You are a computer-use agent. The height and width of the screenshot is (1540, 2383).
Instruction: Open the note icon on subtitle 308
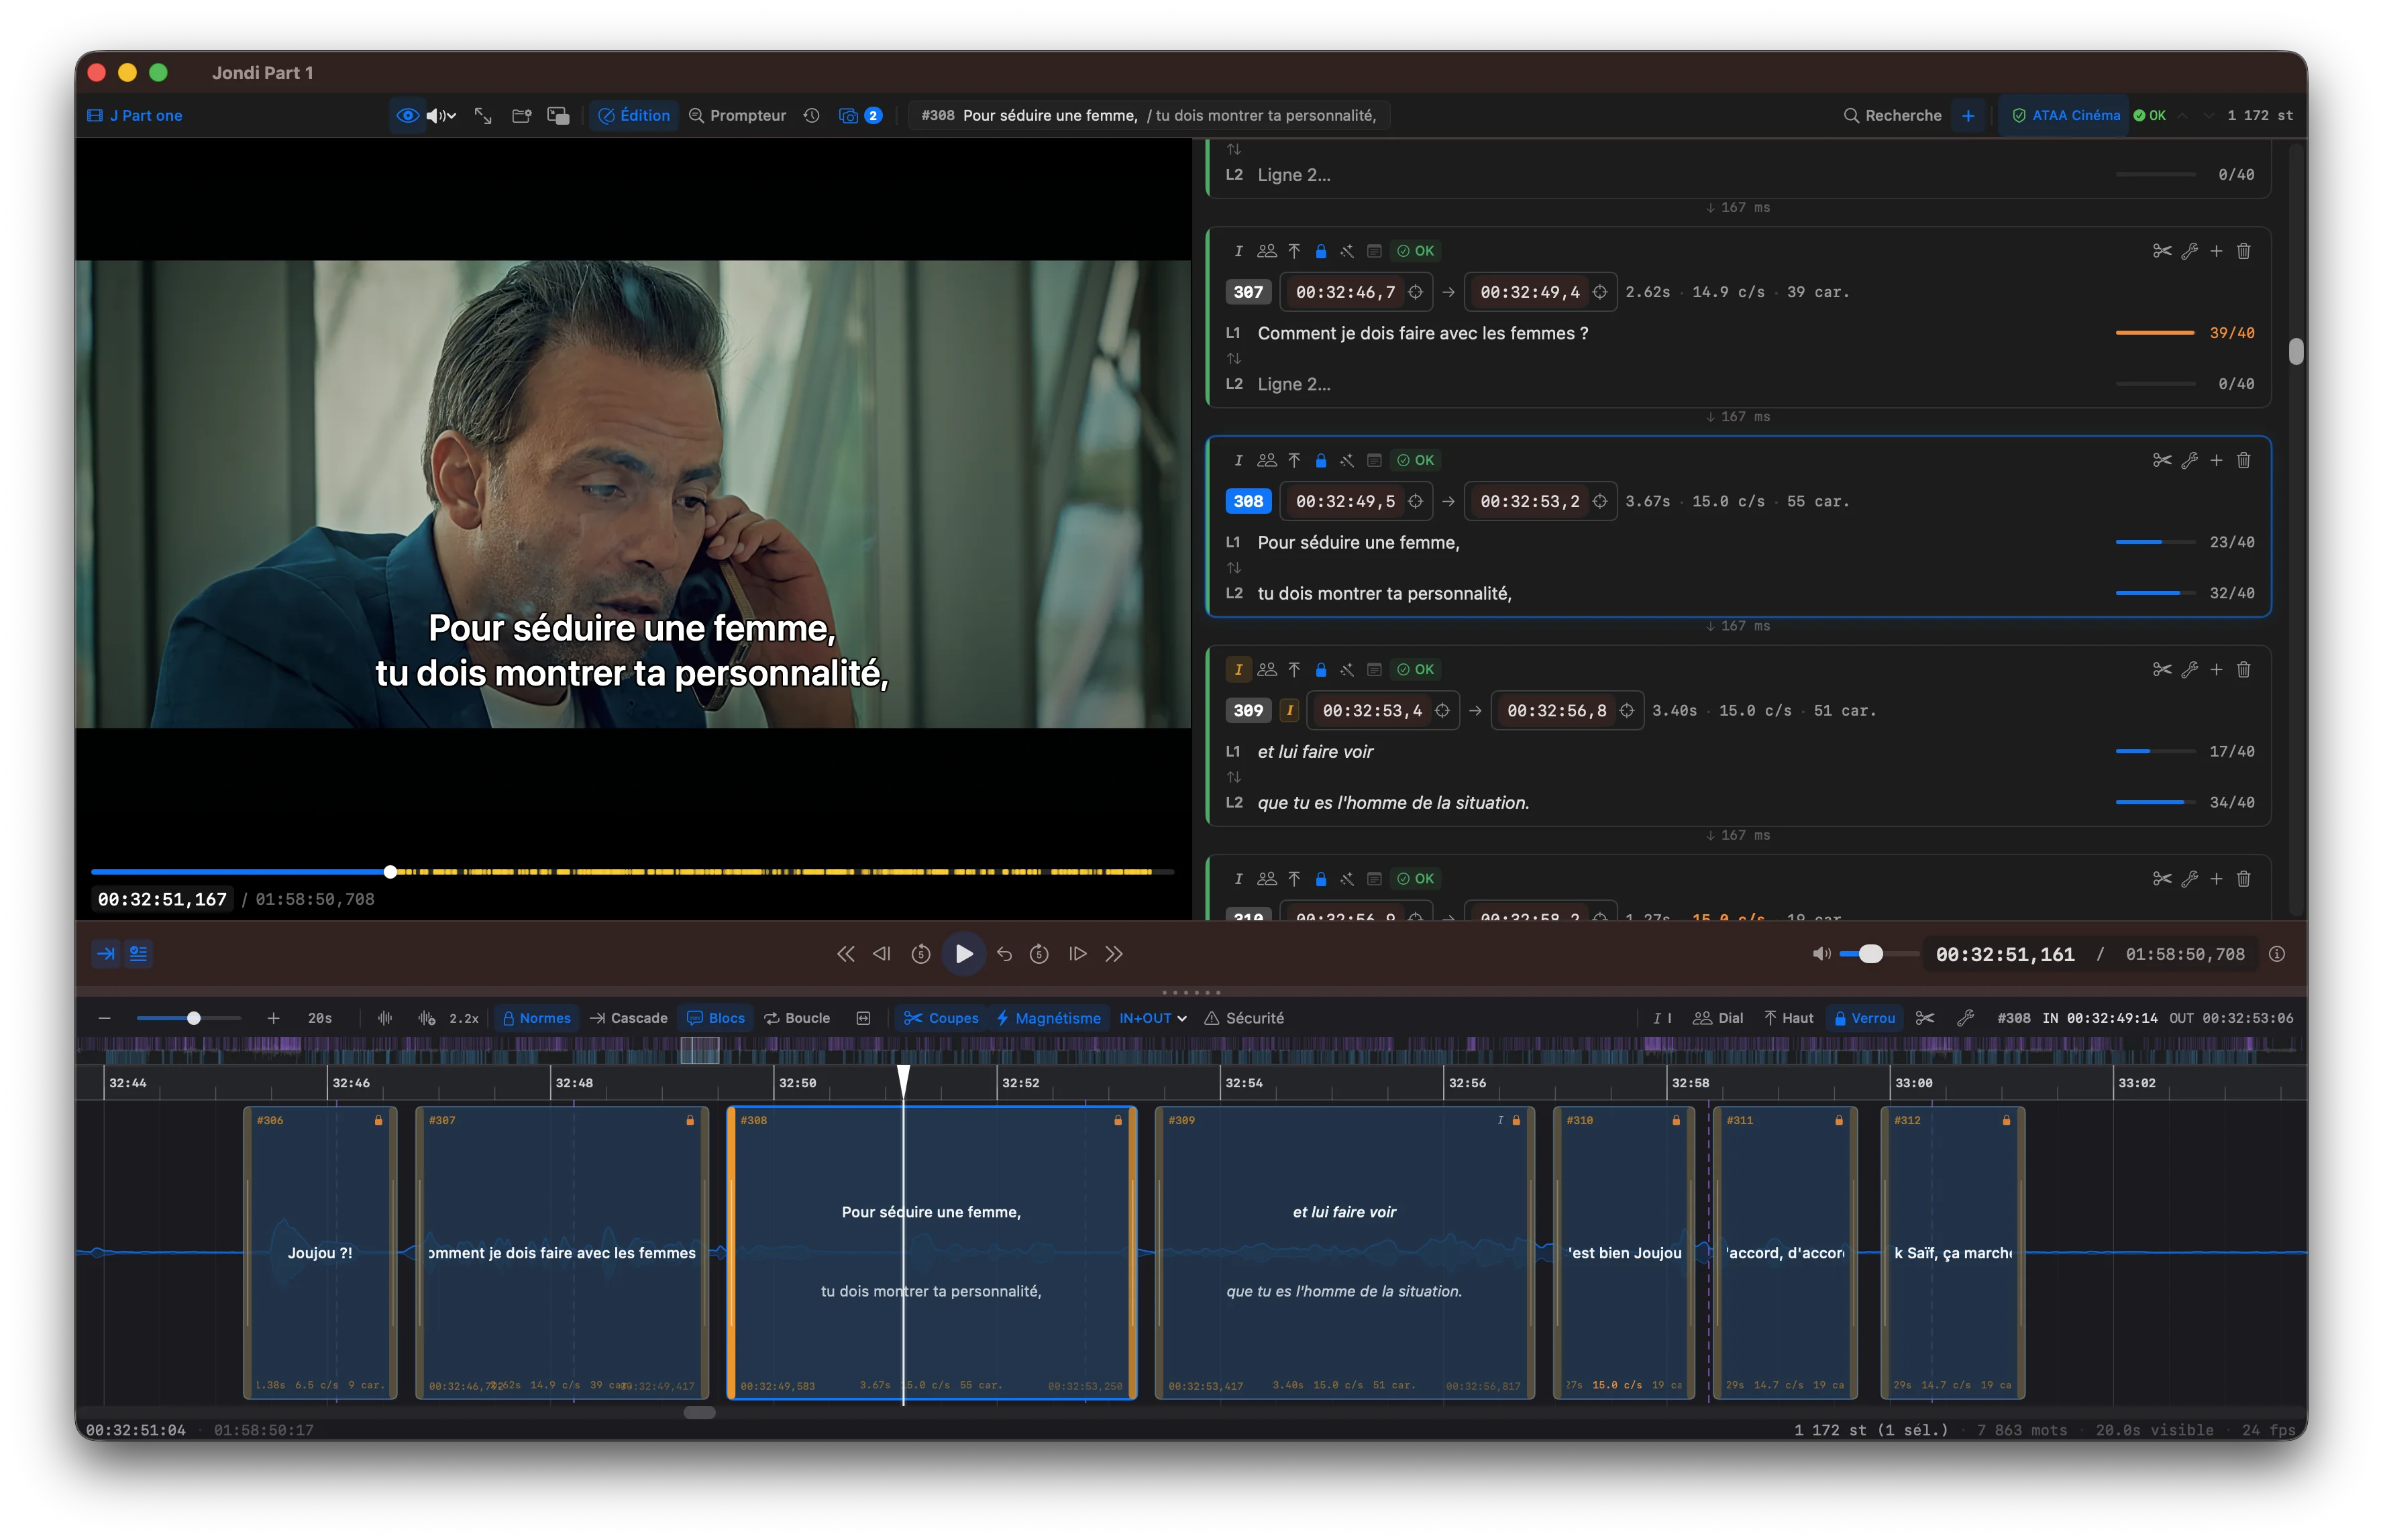(1374, 460)
